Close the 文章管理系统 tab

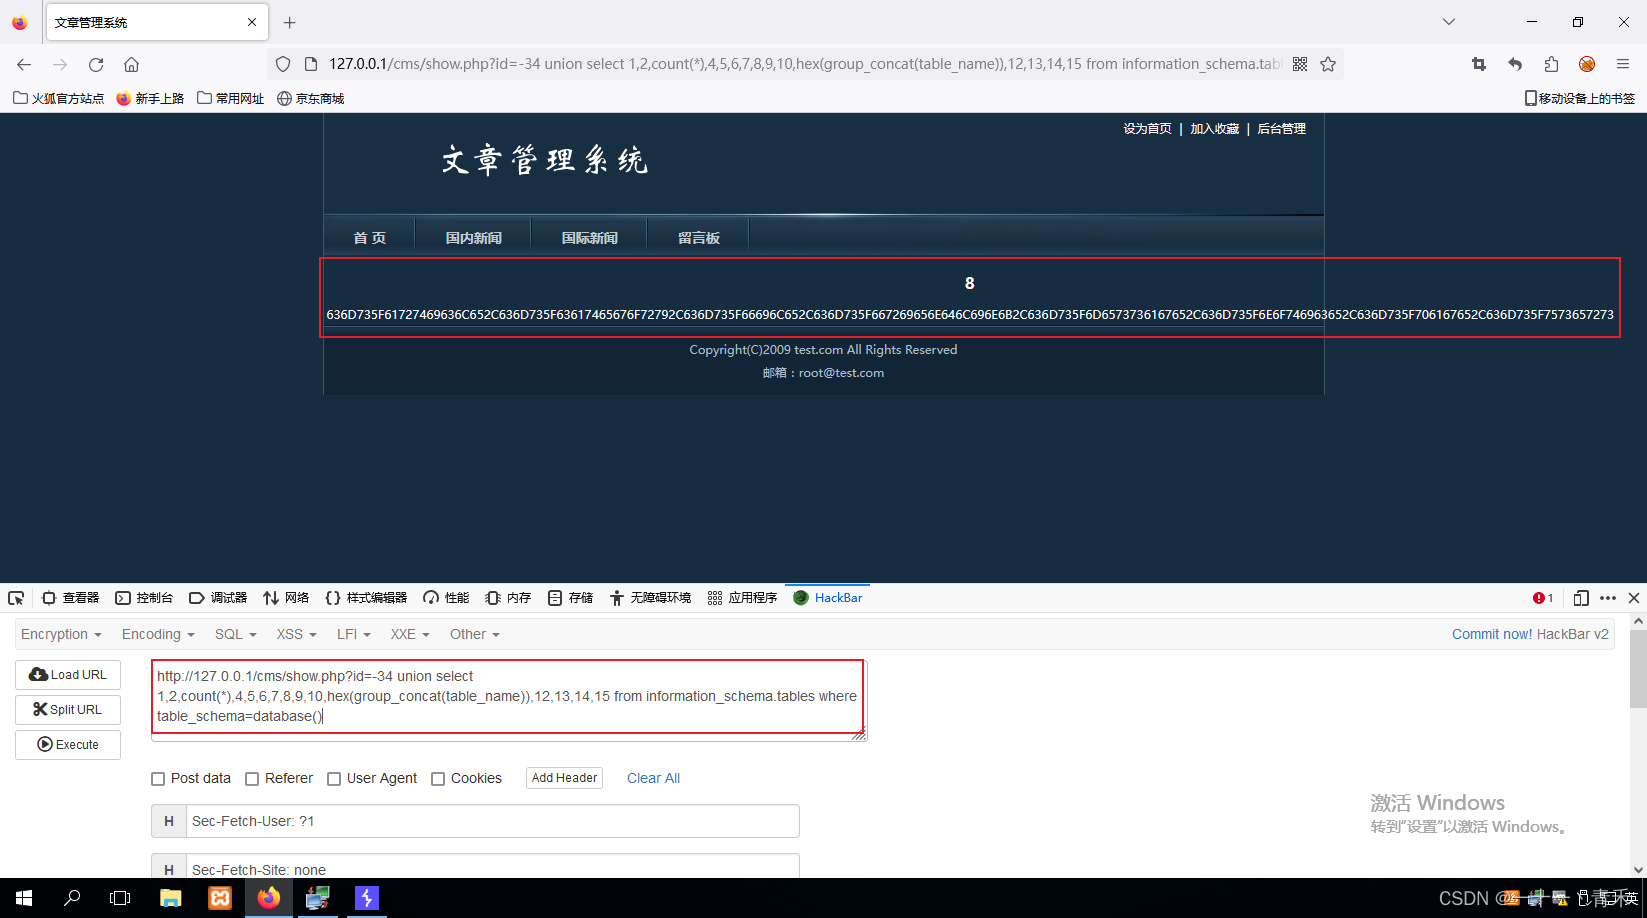coord(252,22)
